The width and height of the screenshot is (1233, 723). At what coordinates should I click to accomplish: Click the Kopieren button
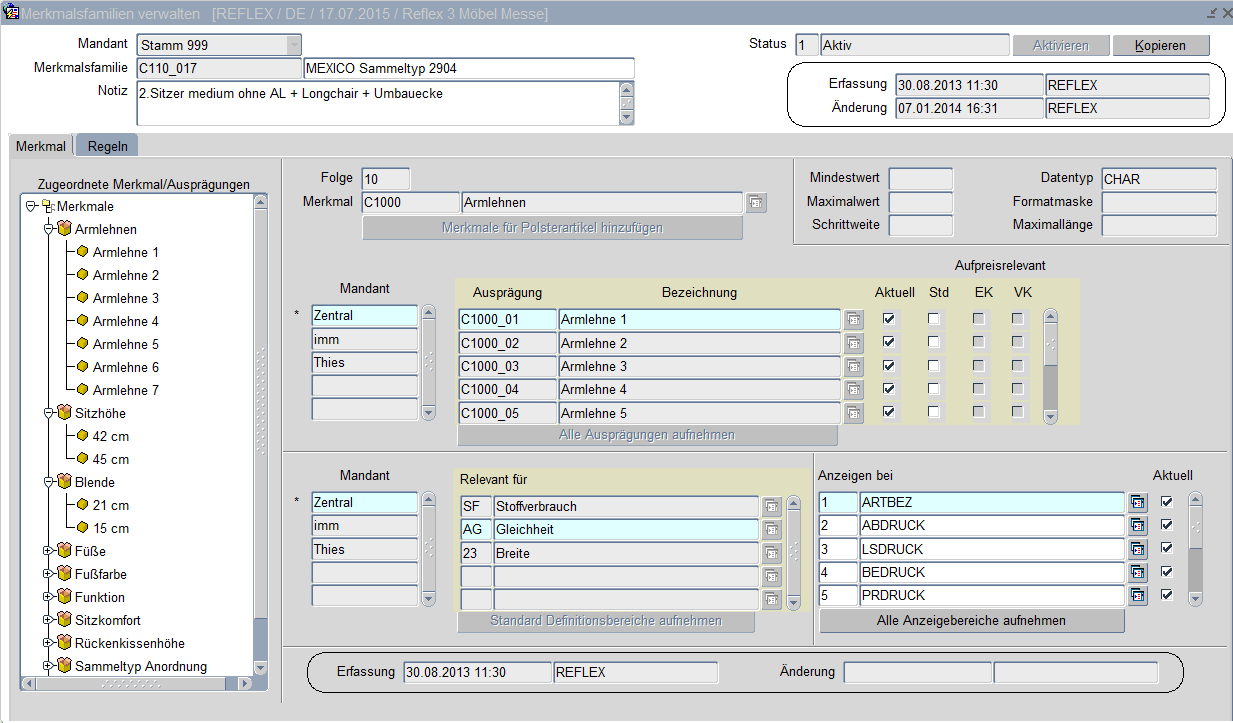[1160, 46]
